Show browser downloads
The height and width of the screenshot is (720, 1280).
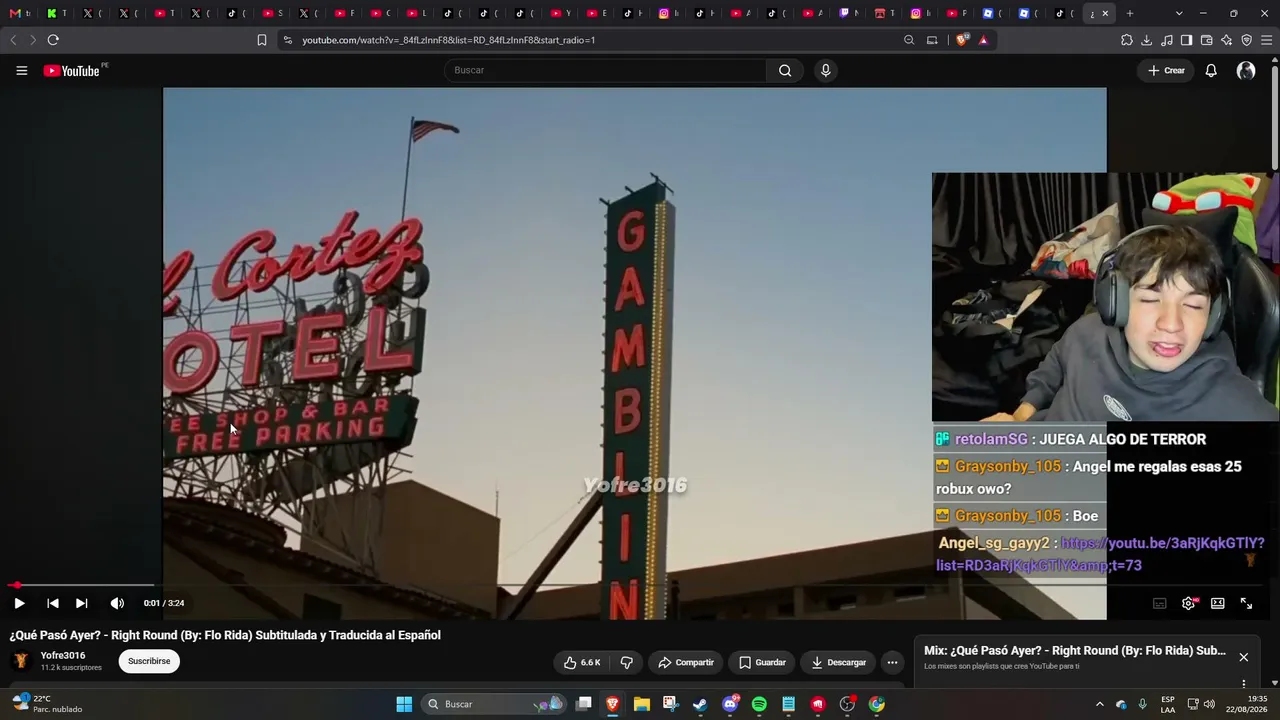pyautogui.click(x=1147, y=40)
